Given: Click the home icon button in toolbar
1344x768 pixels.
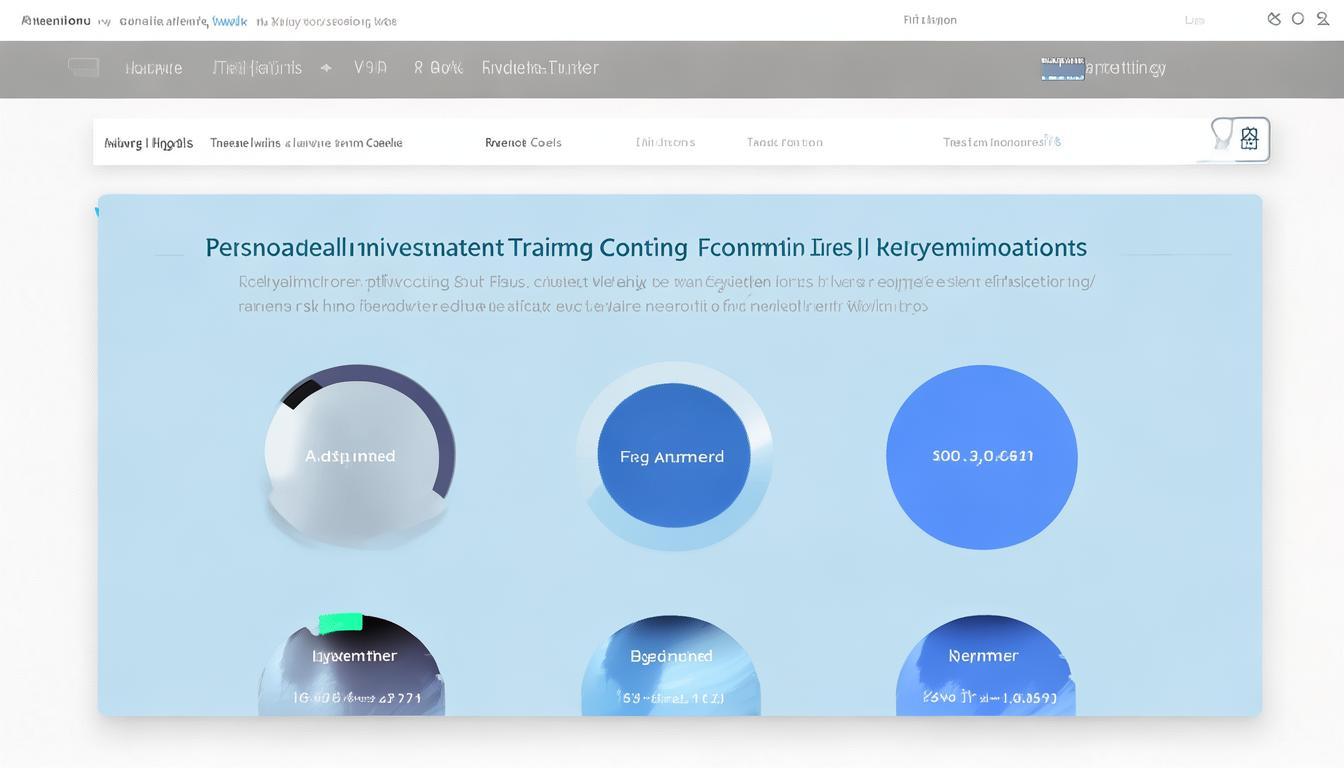Looking at the screenshot, I should click(1249, 139).
